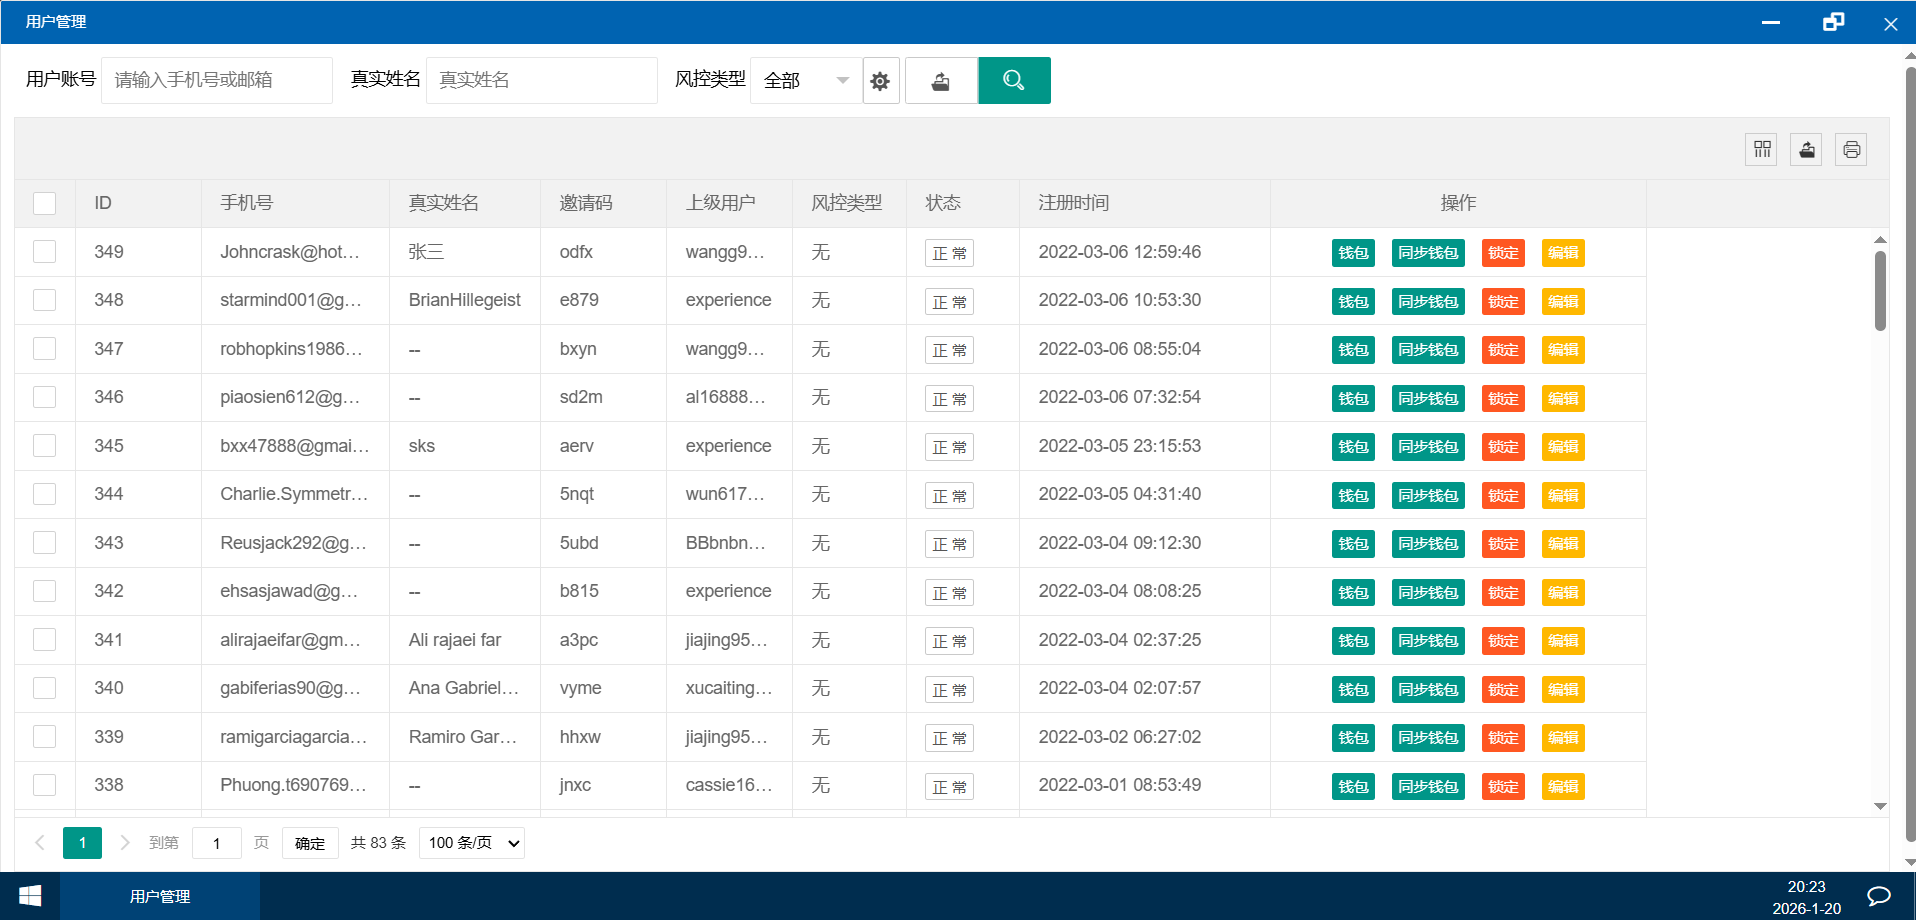Open the 100 条/页 page size dropdown
This screenshot has width=1916, height=920.
click(472, 843)
